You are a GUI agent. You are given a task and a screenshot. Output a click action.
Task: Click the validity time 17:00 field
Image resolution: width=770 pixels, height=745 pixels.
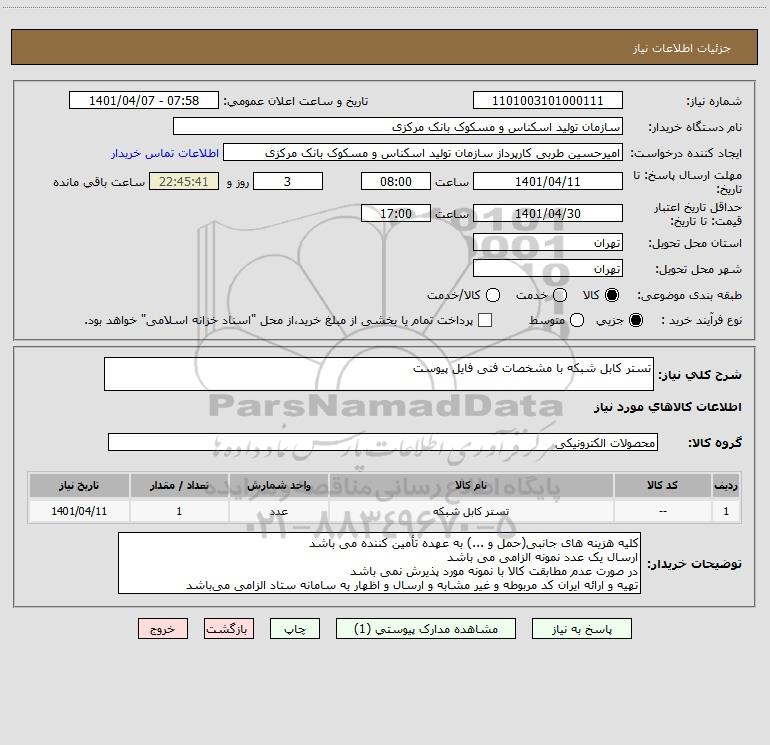396,213
